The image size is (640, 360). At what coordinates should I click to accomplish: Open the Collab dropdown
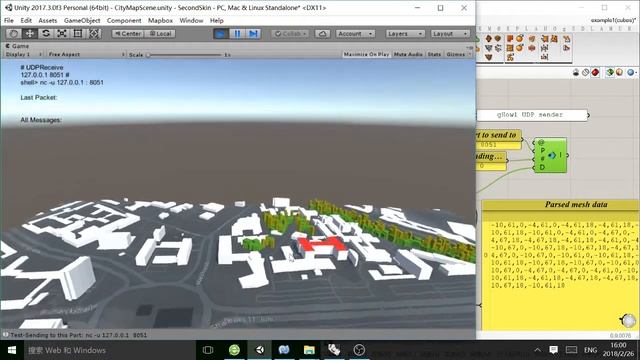pyautogui.click(x=290, y=33)
